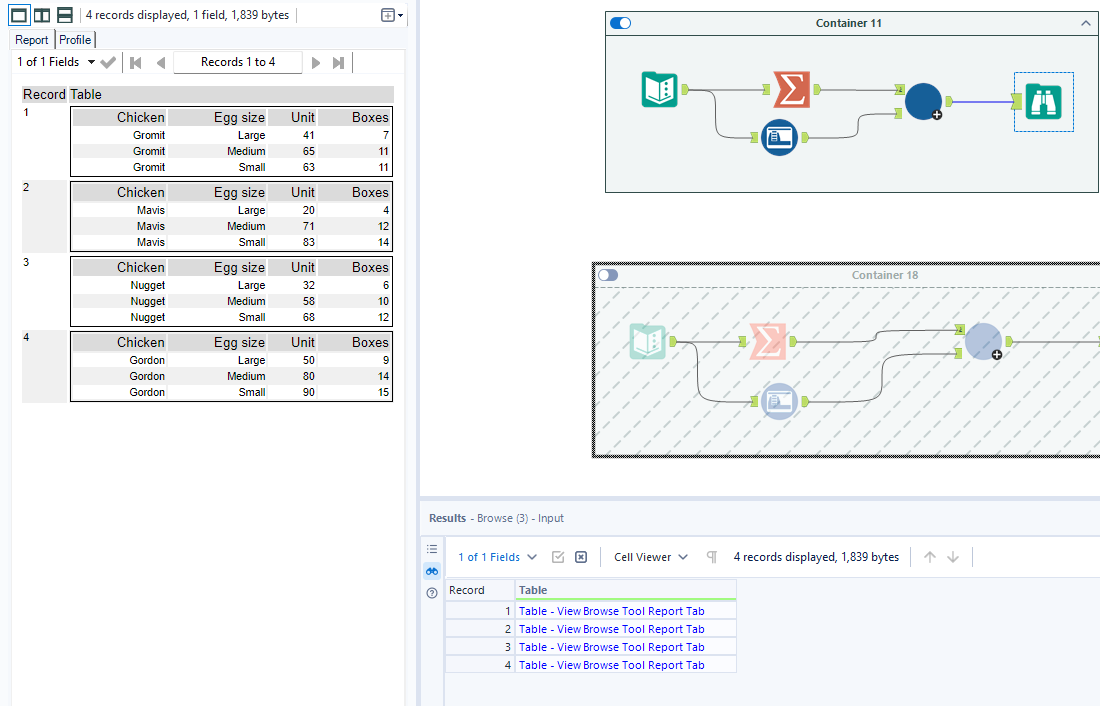Viewport: 1100px width, 706px height.
Task: Disable Container 11 with its toggle
Action: [621, 23]
